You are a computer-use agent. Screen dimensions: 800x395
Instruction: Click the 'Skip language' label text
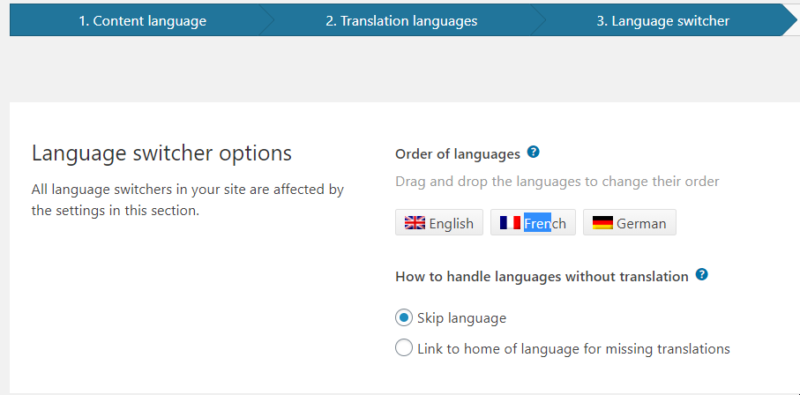462,318
